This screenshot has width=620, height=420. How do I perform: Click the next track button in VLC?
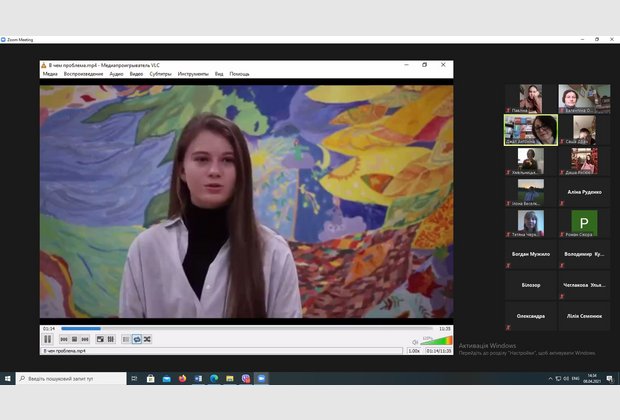(84, 339)
